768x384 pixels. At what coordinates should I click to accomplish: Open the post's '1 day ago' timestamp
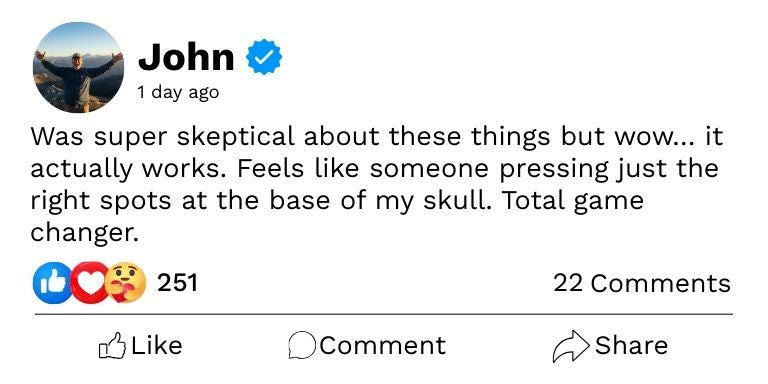click(178, 92)
